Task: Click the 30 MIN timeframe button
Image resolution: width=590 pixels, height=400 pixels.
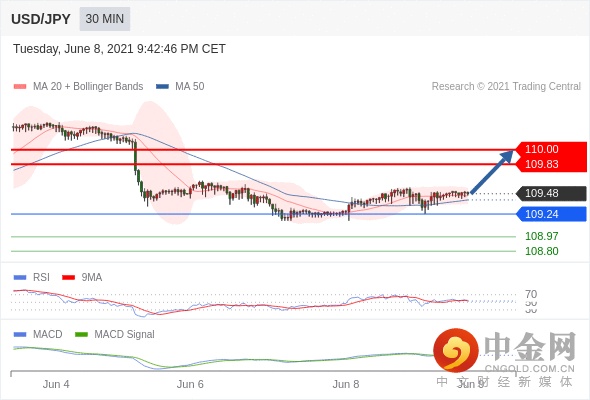Action: 105,19
